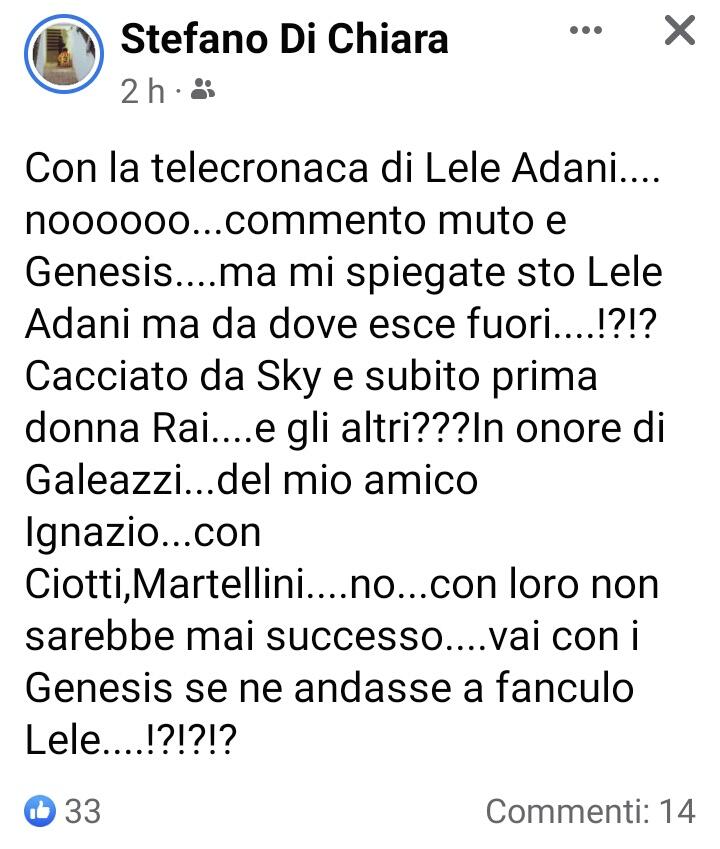The width and height of the screenshot is (720, 849).
Task: Click the first line mentioning telecronaca
Action: (x=343, y=168)
